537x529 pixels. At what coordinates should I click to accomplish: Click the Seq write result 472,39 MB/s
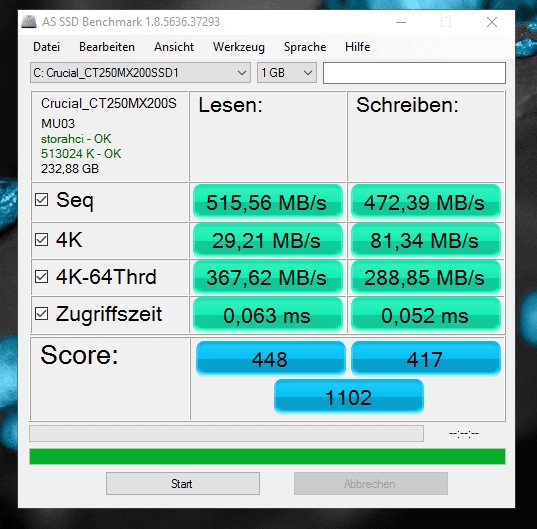(426, 202)
